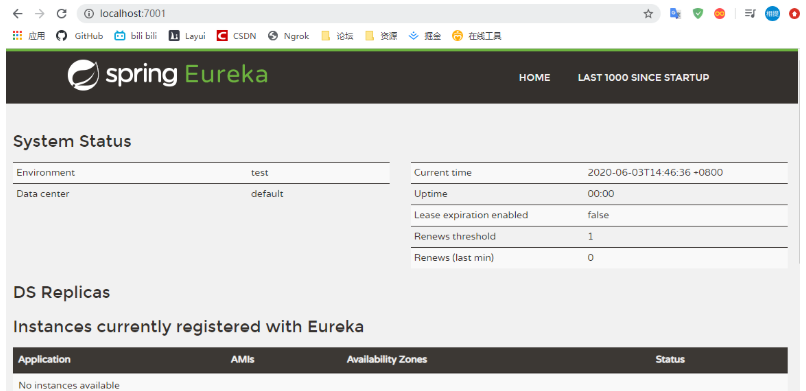Click the Application column header
Viewport: 806px width, 391px height.
[44, 359]
